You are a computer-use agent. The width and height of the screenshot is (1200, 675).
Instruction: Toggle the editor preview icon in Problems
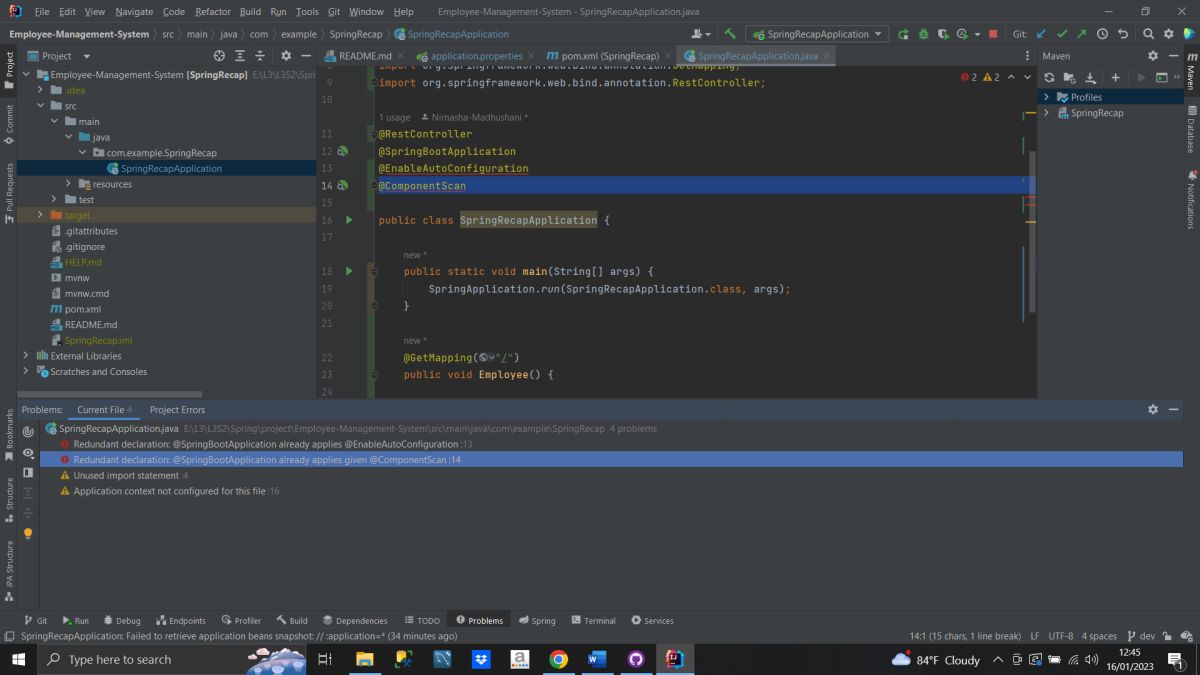(x=28, y=472)
